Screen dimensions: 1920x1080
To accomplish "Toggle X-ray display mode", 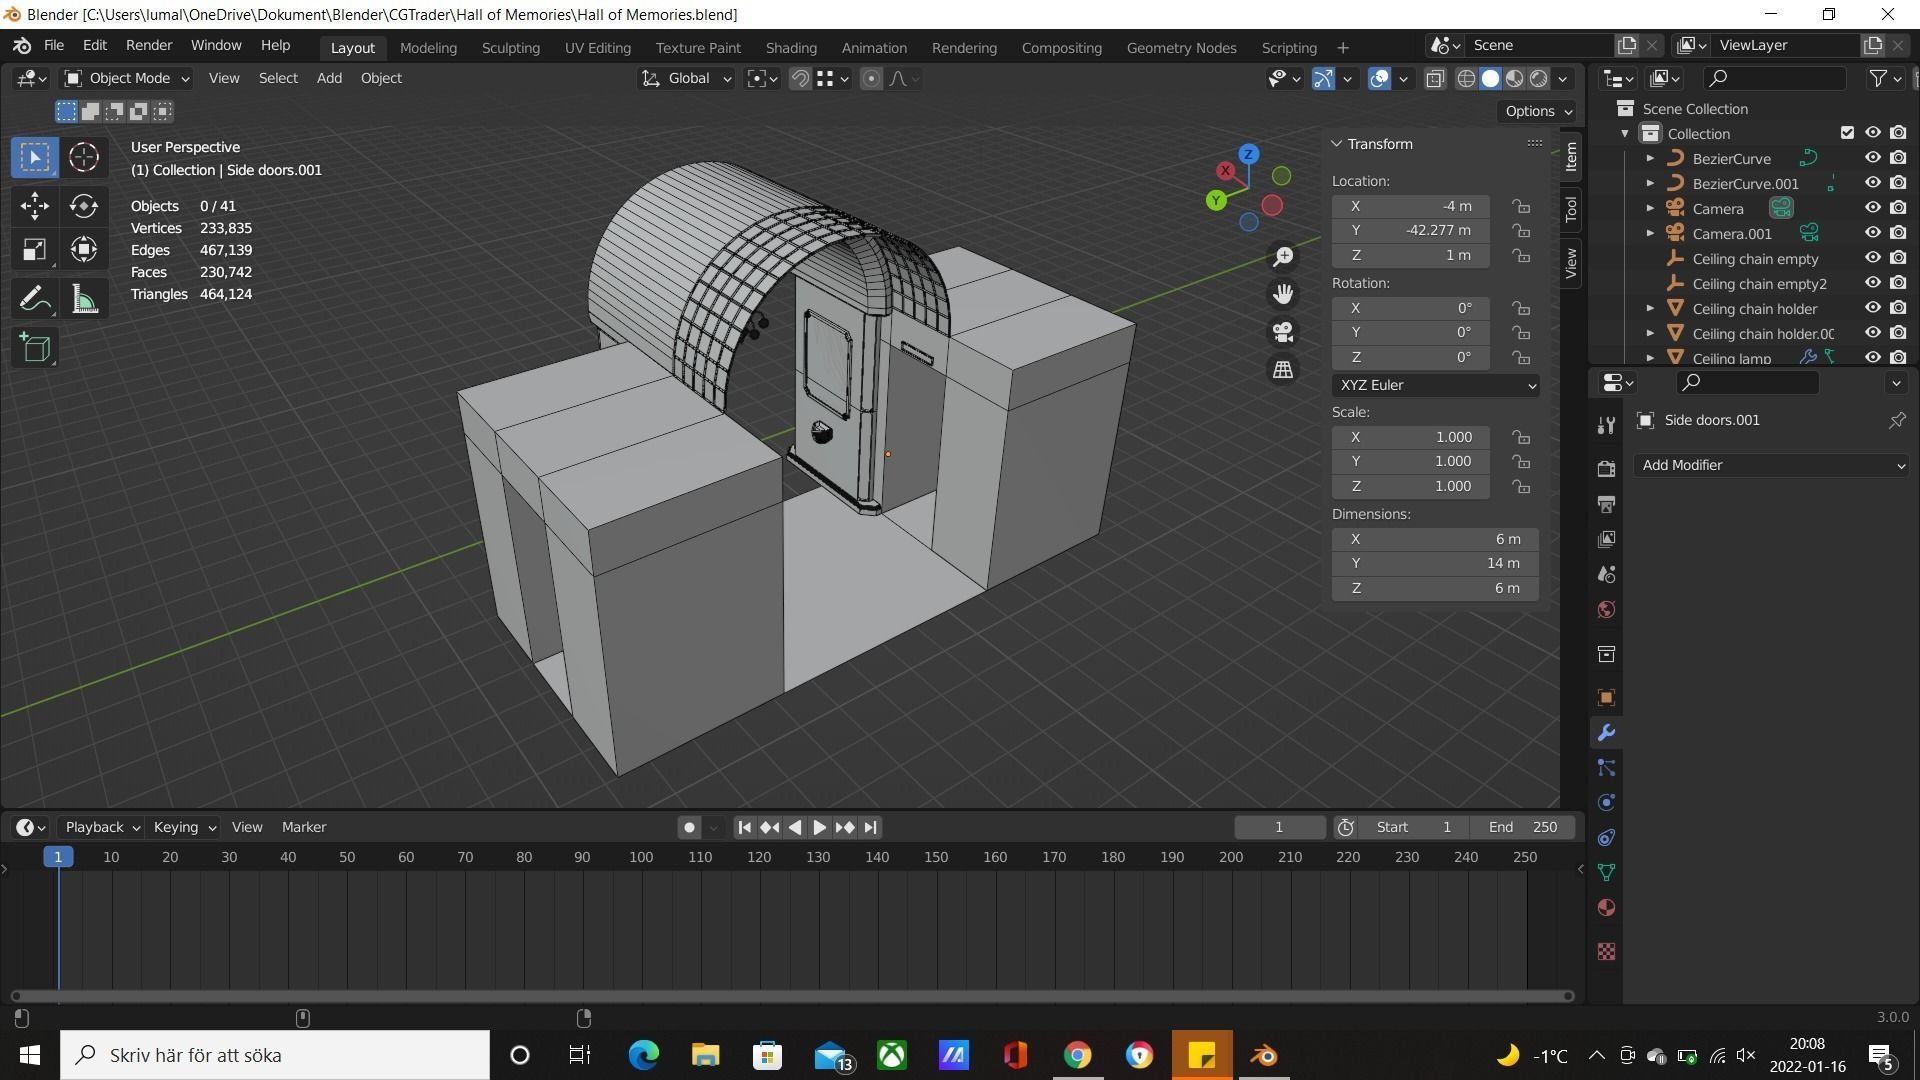I will coord(1435,78).
